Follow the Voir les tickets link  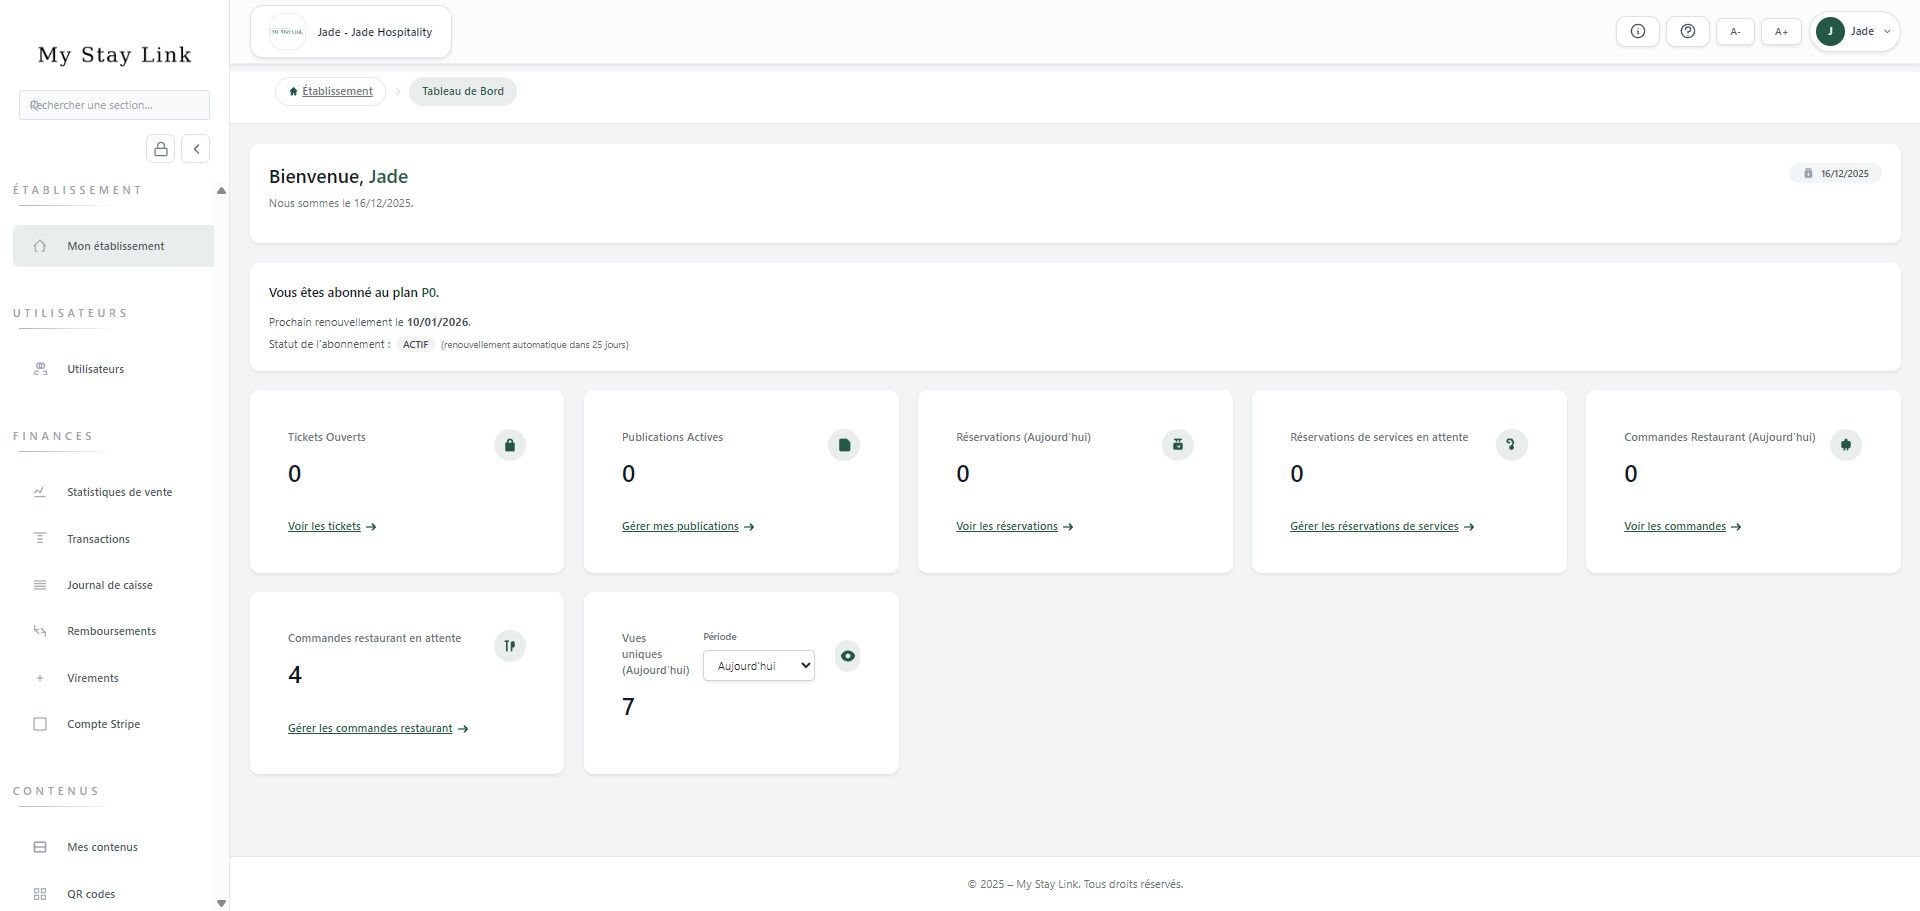324,527
